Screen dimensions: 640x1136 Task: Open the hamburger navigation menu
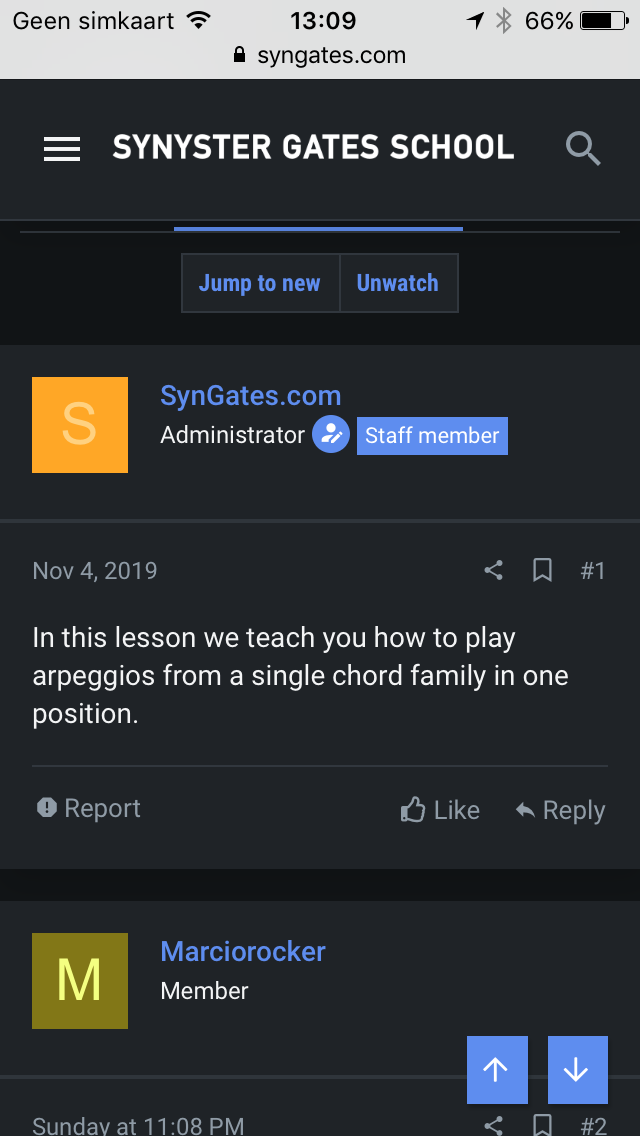62,149
